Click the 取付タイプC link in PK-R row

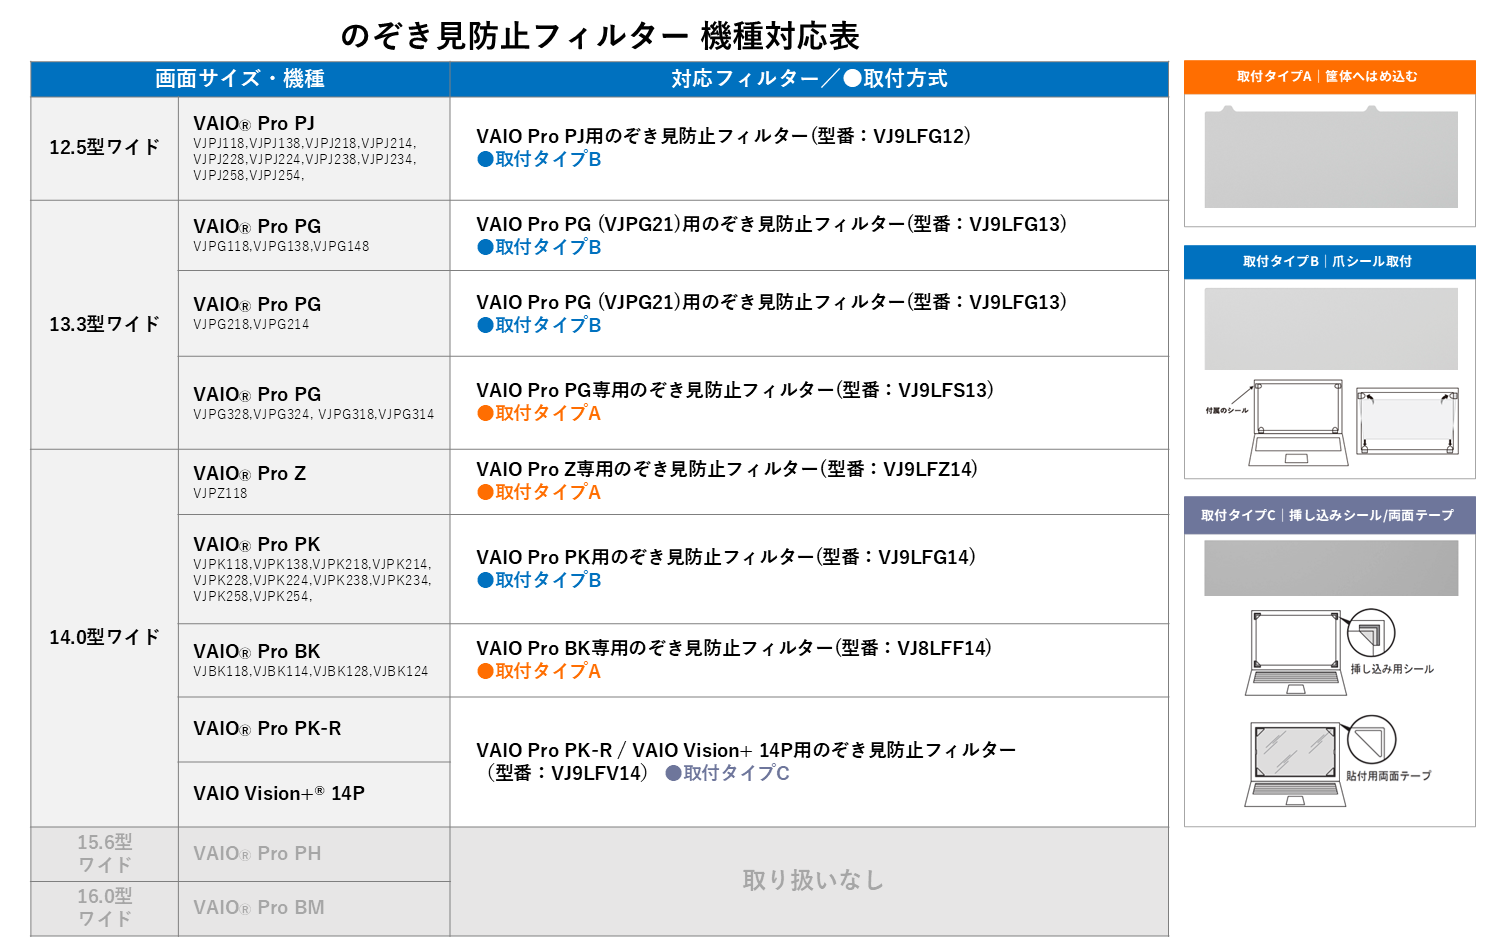click(728, 774)
